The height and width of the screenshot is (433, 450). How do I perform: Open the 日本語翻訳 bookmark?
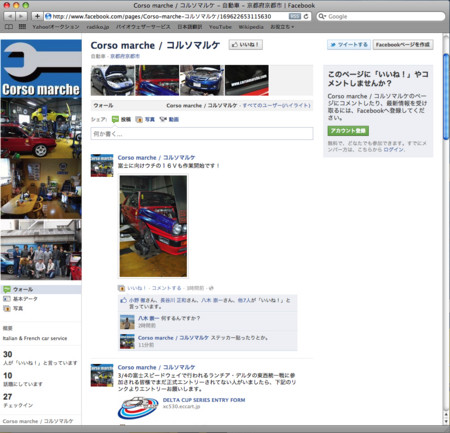[x=189, y=27]
